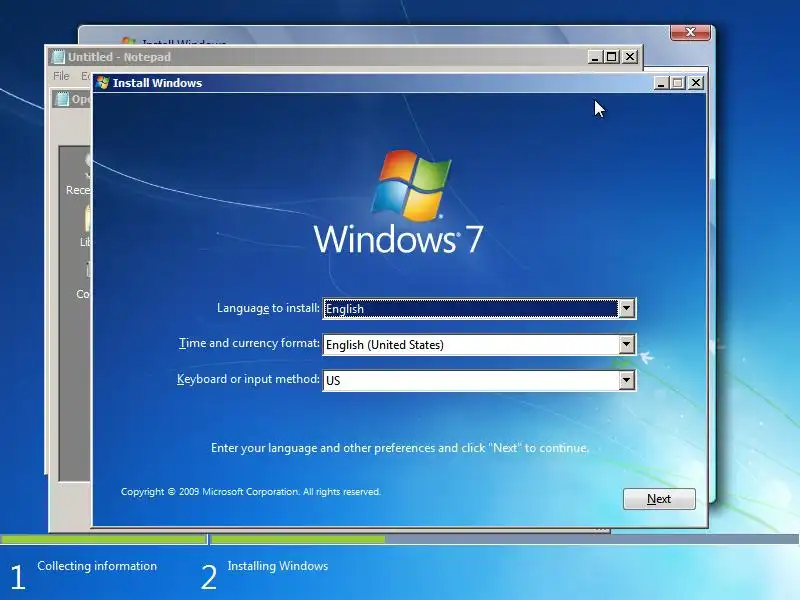Open the File menu in Notepad
Image resolution: width=800 pixels, height=600 pixels.
(x=61, y=76)
